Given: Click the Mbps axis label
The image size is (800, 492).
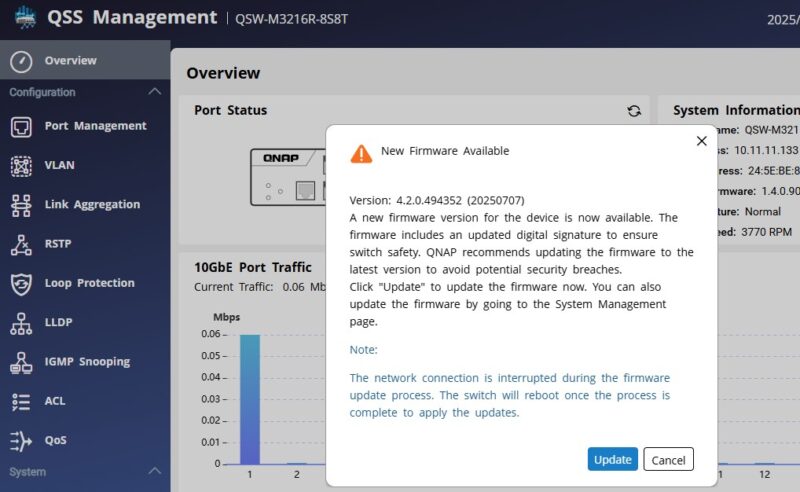Looking at the screenshot, I should pos(227,317).
